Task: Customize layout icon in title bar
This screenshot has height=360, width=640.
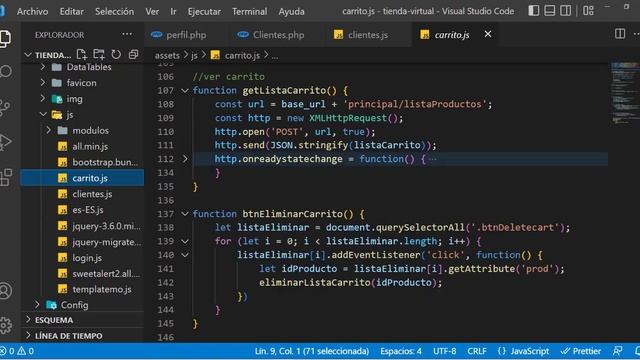Action: tap(588, 11)
